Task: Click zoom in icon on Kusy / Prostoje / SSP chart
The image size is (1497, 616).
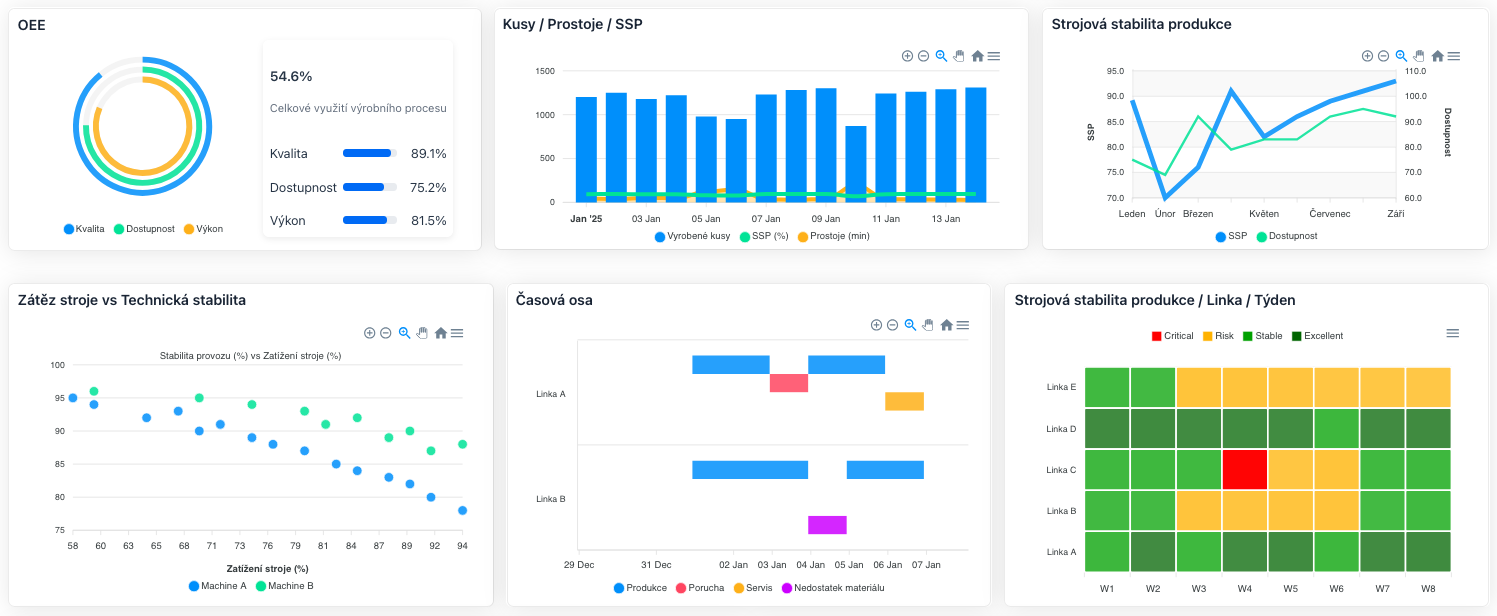Action: 907,56
